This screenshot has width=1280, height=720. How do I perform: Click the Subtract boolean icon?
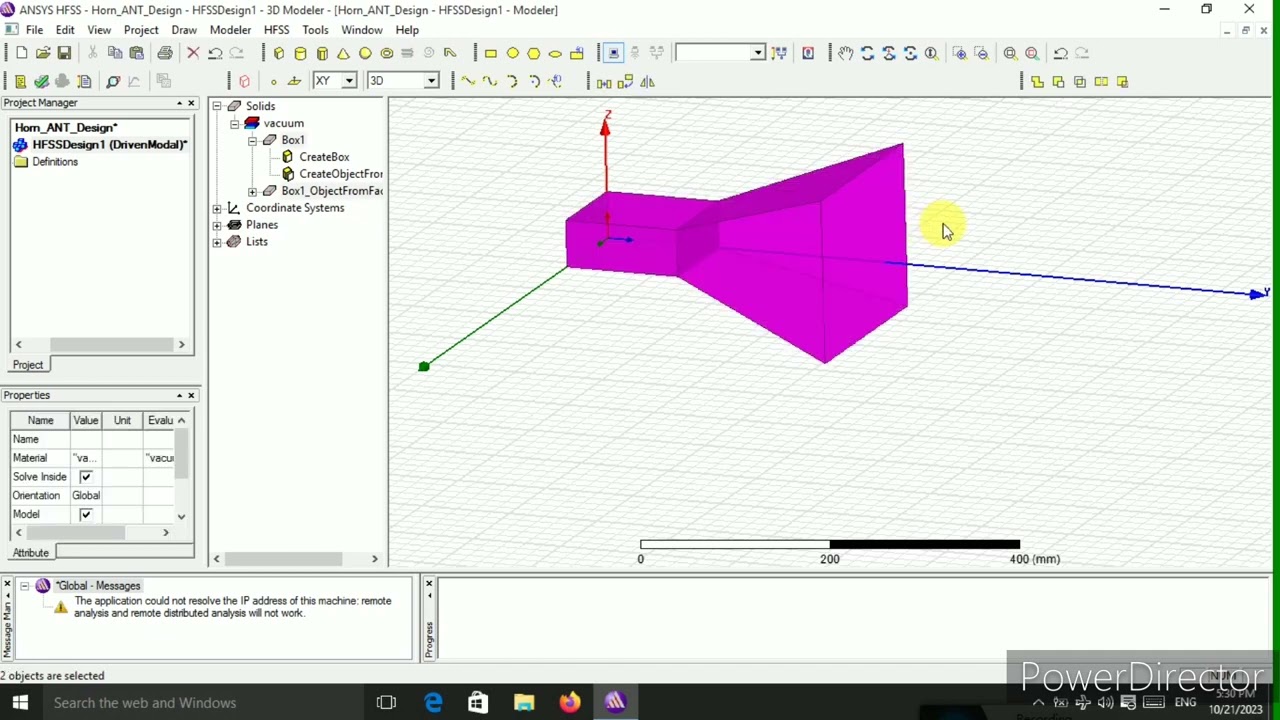(1058, 81)
